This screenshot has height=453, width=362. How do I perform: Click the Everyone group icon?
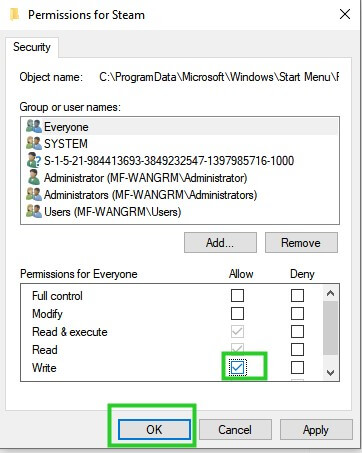click(34, 127)
